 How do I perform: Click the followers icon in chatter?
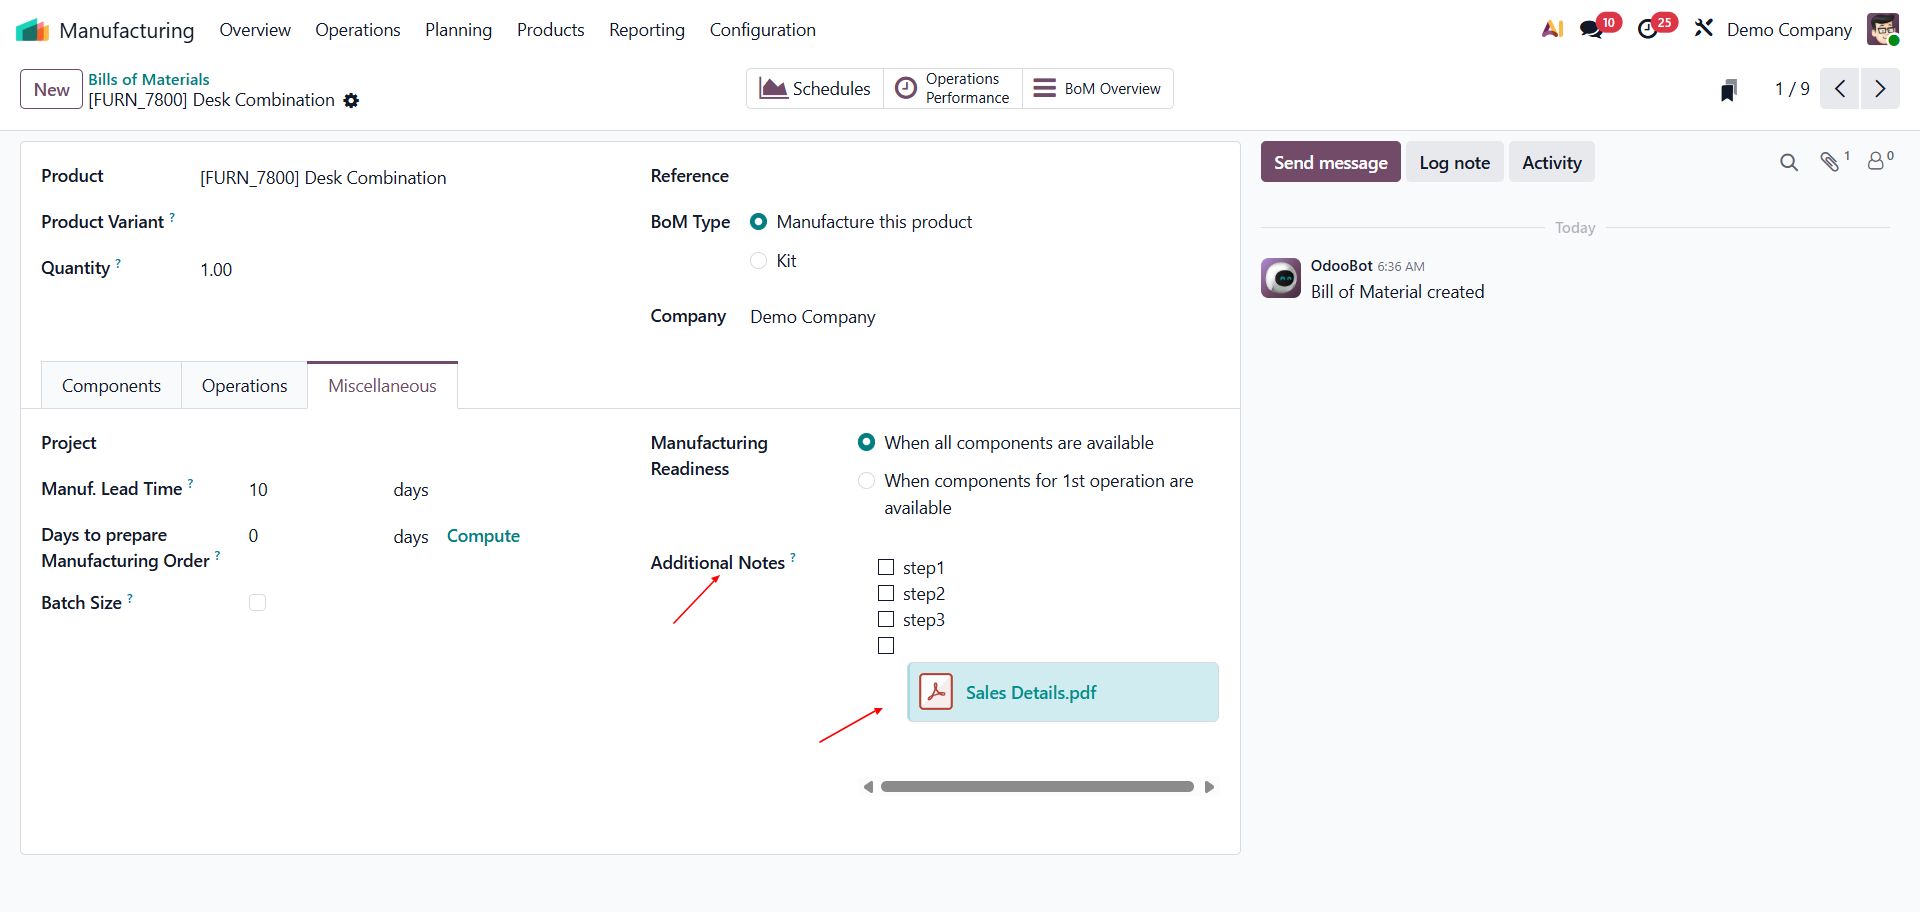point(1877,162)
